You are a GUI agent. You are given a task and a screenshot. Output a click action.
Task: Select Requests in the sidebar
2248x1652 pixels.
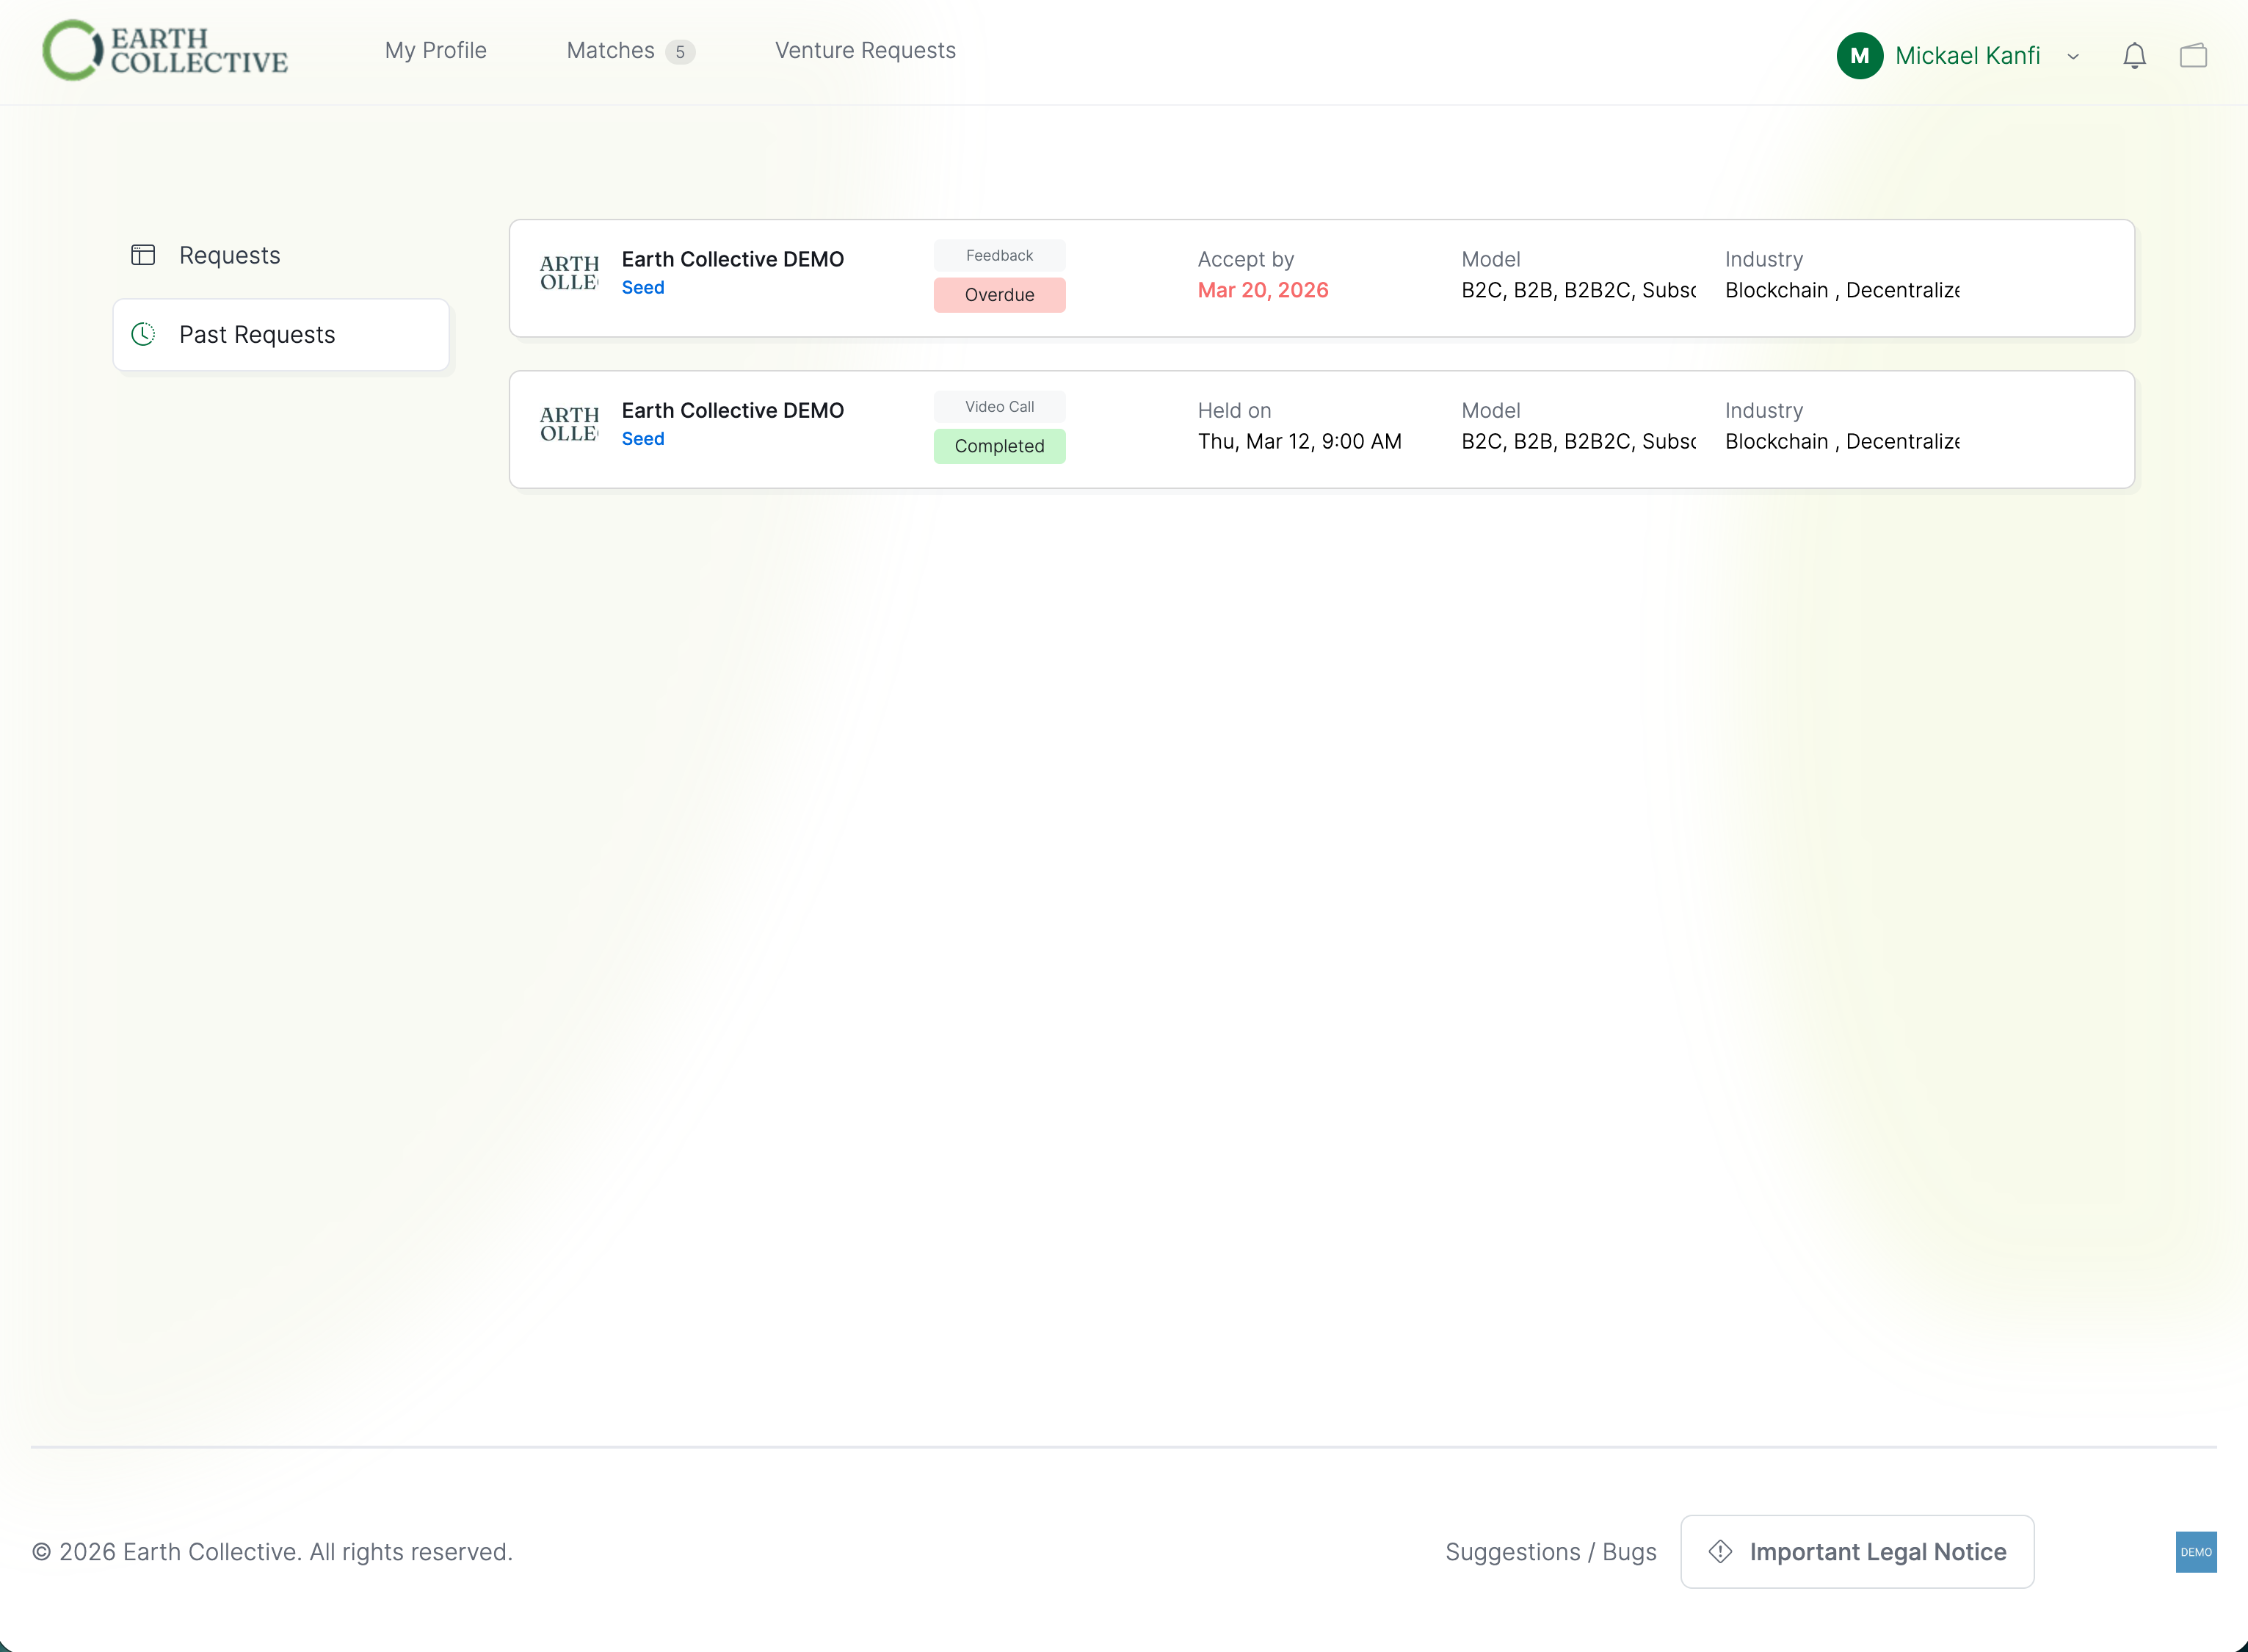[230, 255]
